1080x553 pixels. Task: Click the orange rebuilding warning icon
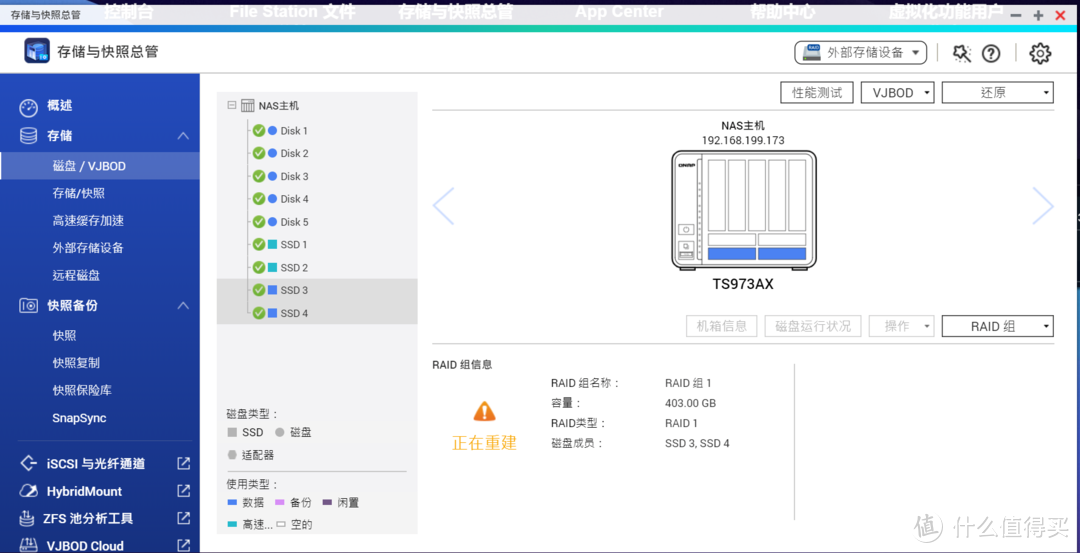click(x=484, y=412)
